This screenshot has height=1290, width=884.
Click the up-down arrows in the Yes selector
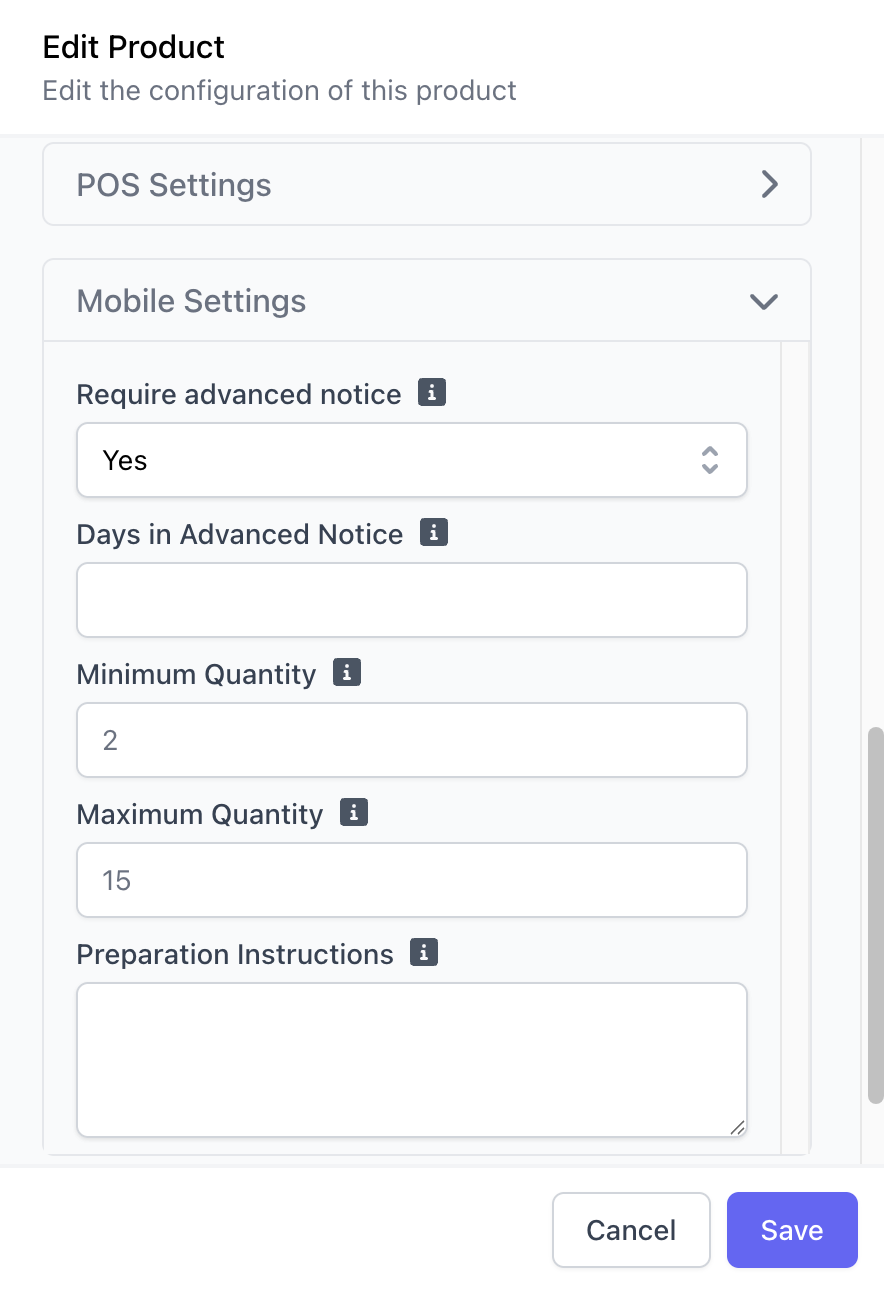(x=710, y=460)
